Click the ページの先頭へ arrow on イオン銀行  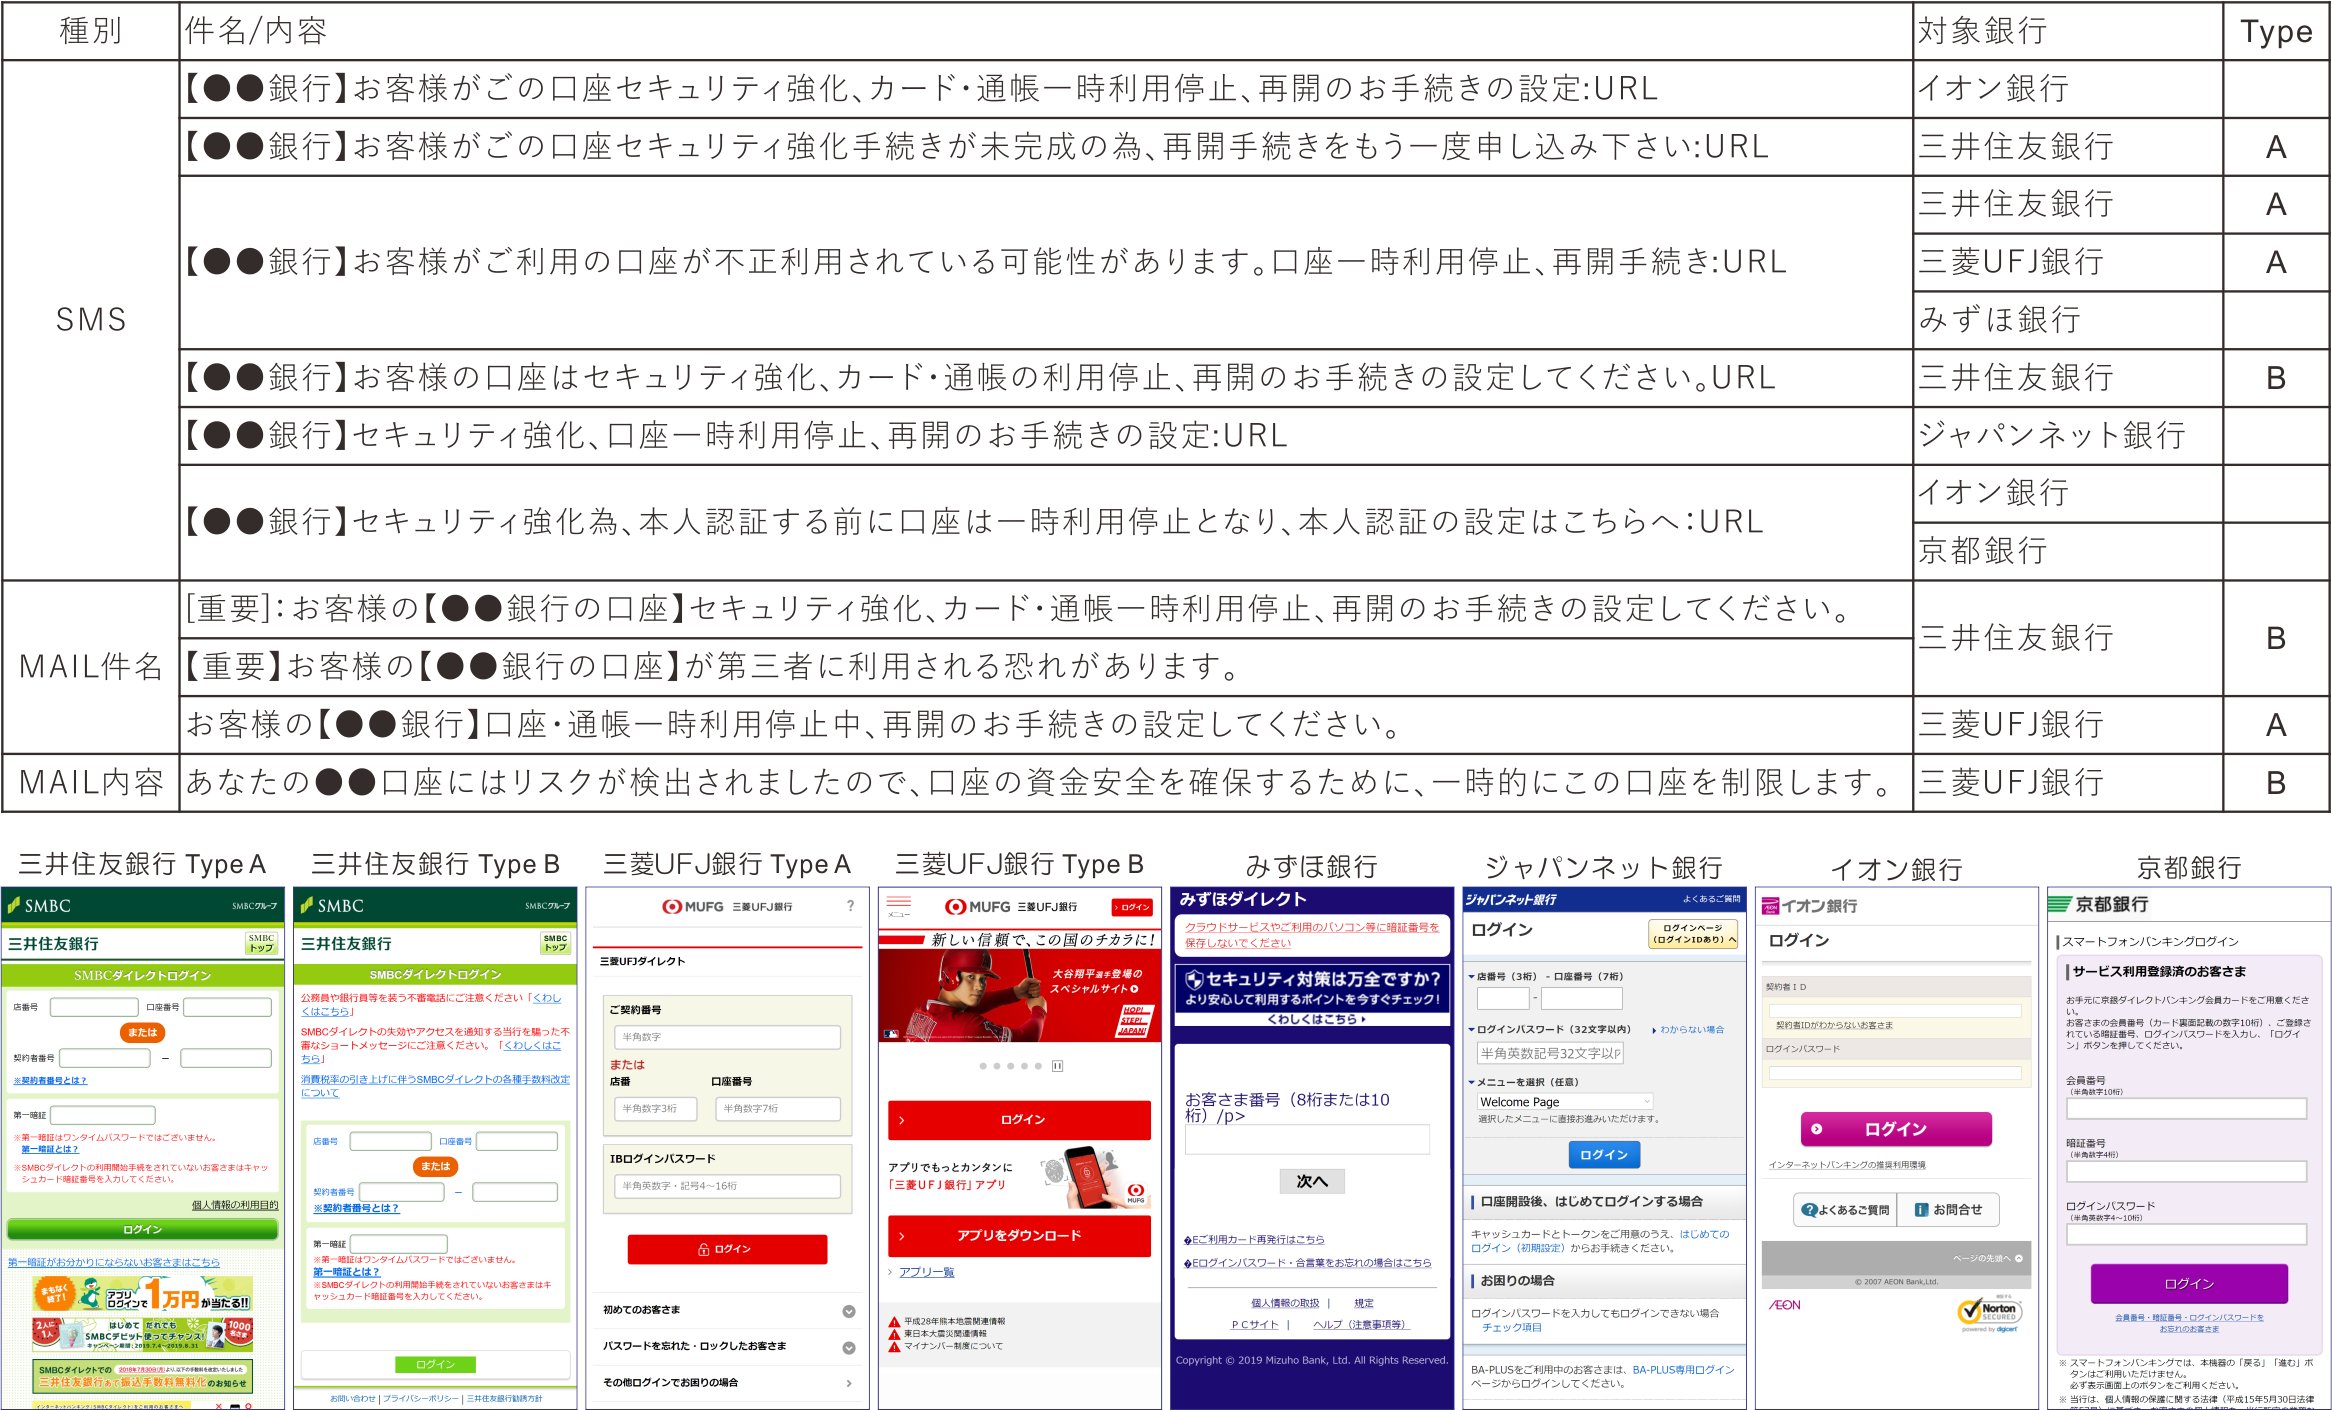pyautogui.click(x=2019, y=1258)
